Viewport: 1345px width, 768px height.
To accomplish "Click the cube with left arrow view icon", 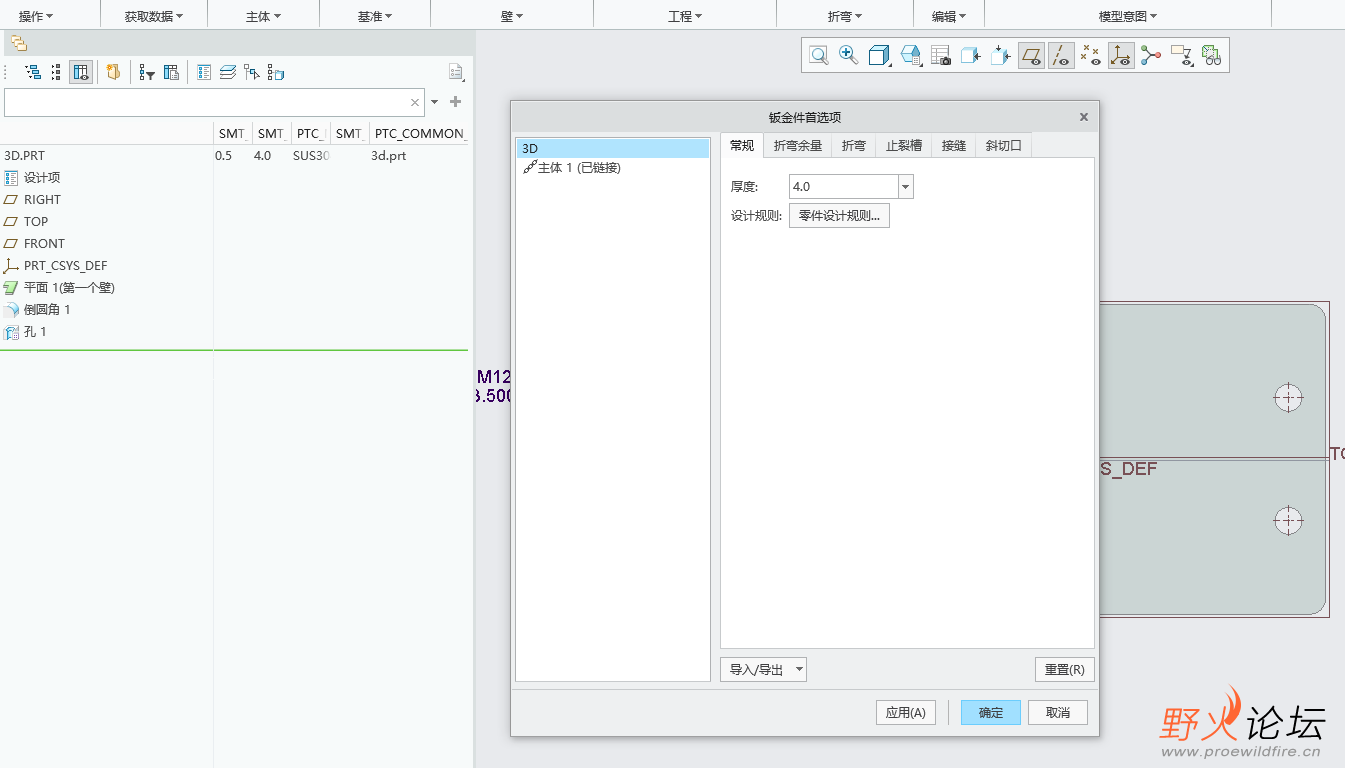I will (970, 56).
